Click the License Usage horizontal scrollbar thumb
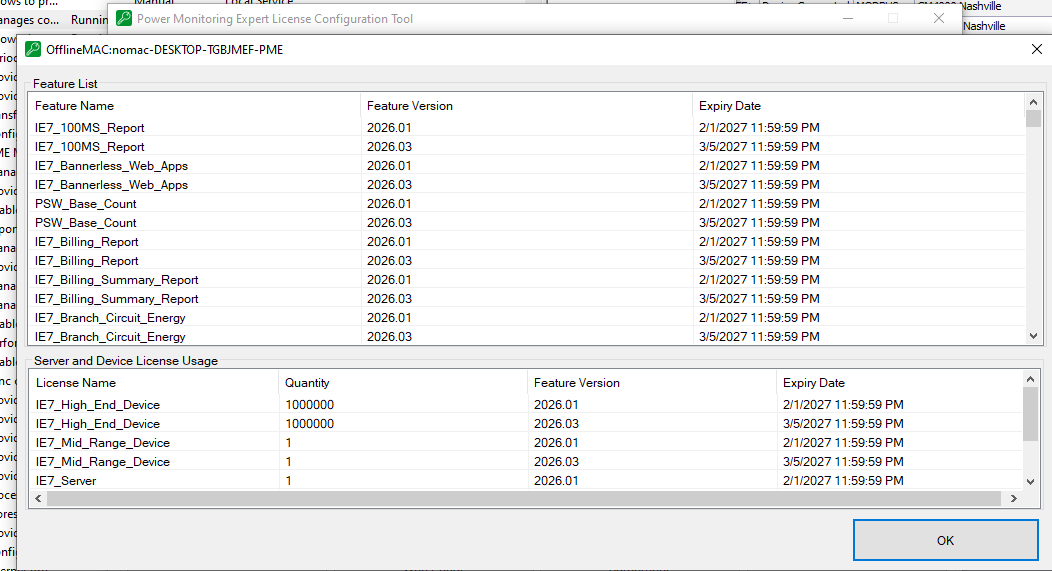Image resolution: width=1052 pixels, height=571 pixels. [x=523, y=498]
